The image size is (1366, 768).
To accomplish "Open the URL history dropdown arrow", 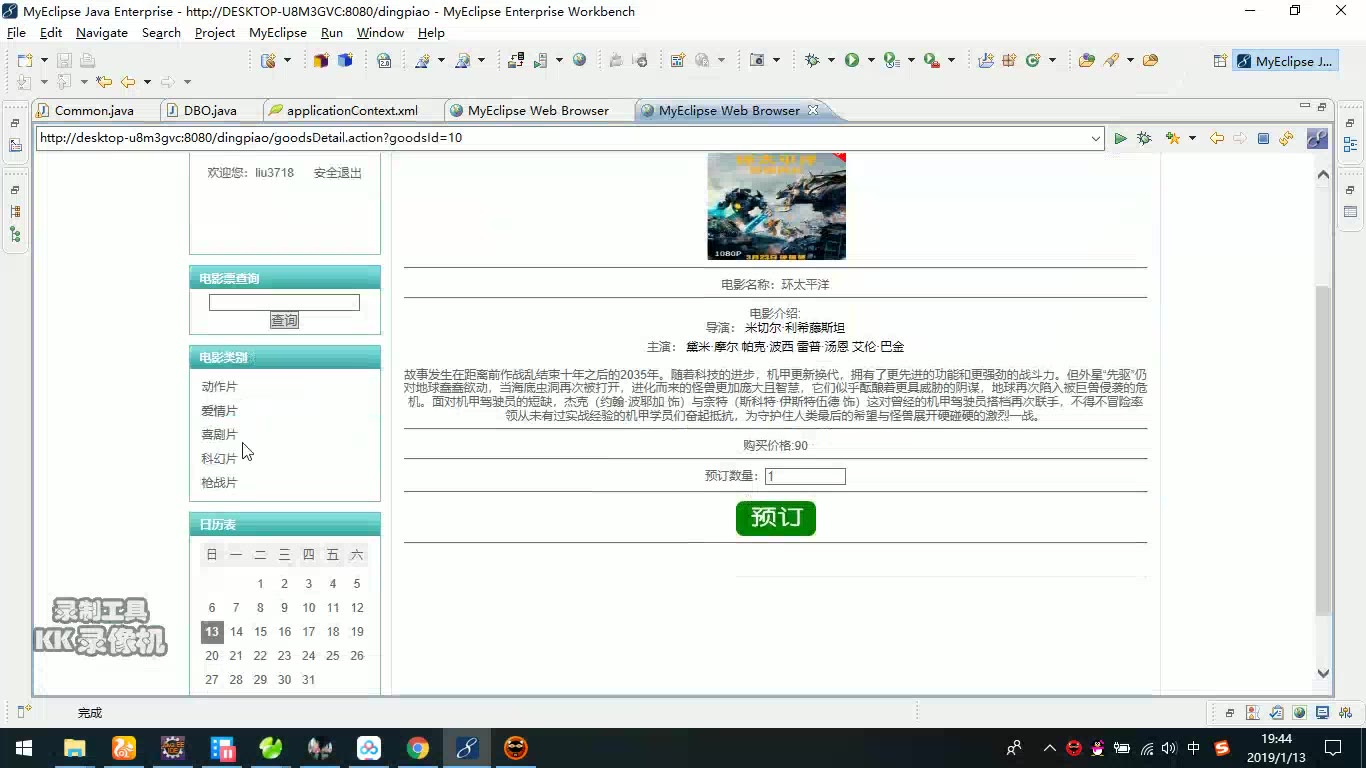I will 1096,138.
